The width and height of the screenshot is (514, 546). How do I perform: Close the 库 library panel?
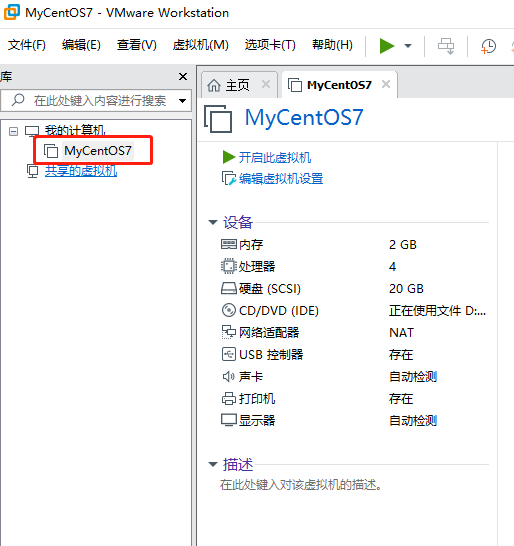click(183, 77)
